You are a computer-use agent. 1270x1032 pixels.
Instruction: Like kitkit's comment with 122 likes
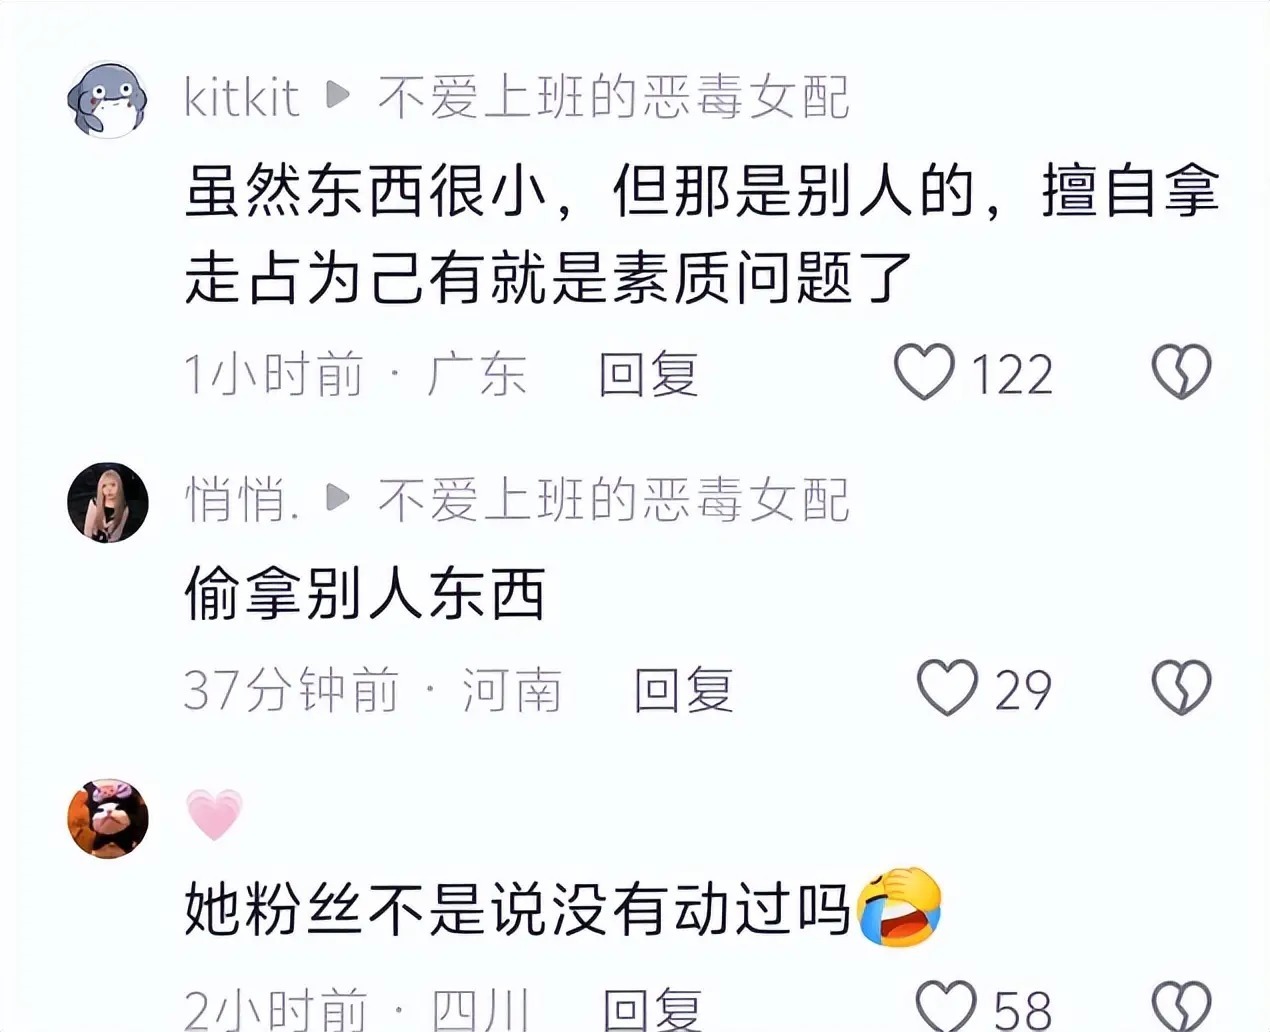point(923,372)
